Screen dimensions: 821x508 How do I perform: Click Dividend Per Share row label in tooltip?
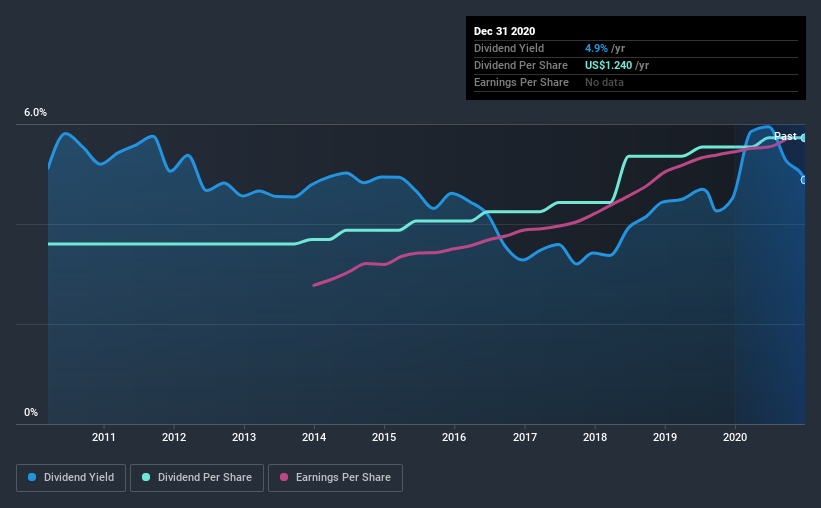520,65
